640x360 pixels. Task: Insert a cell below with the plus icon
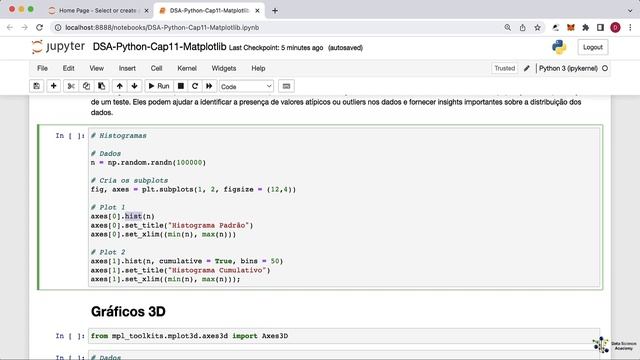click(x=53, y=86)
